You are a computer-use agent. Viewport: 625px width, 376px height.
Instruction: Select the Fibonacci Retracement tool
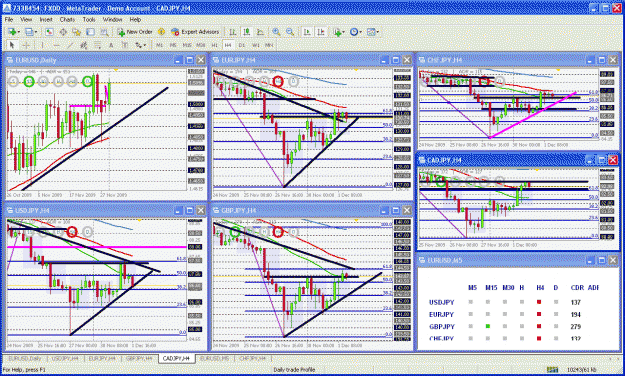point(97,45)
